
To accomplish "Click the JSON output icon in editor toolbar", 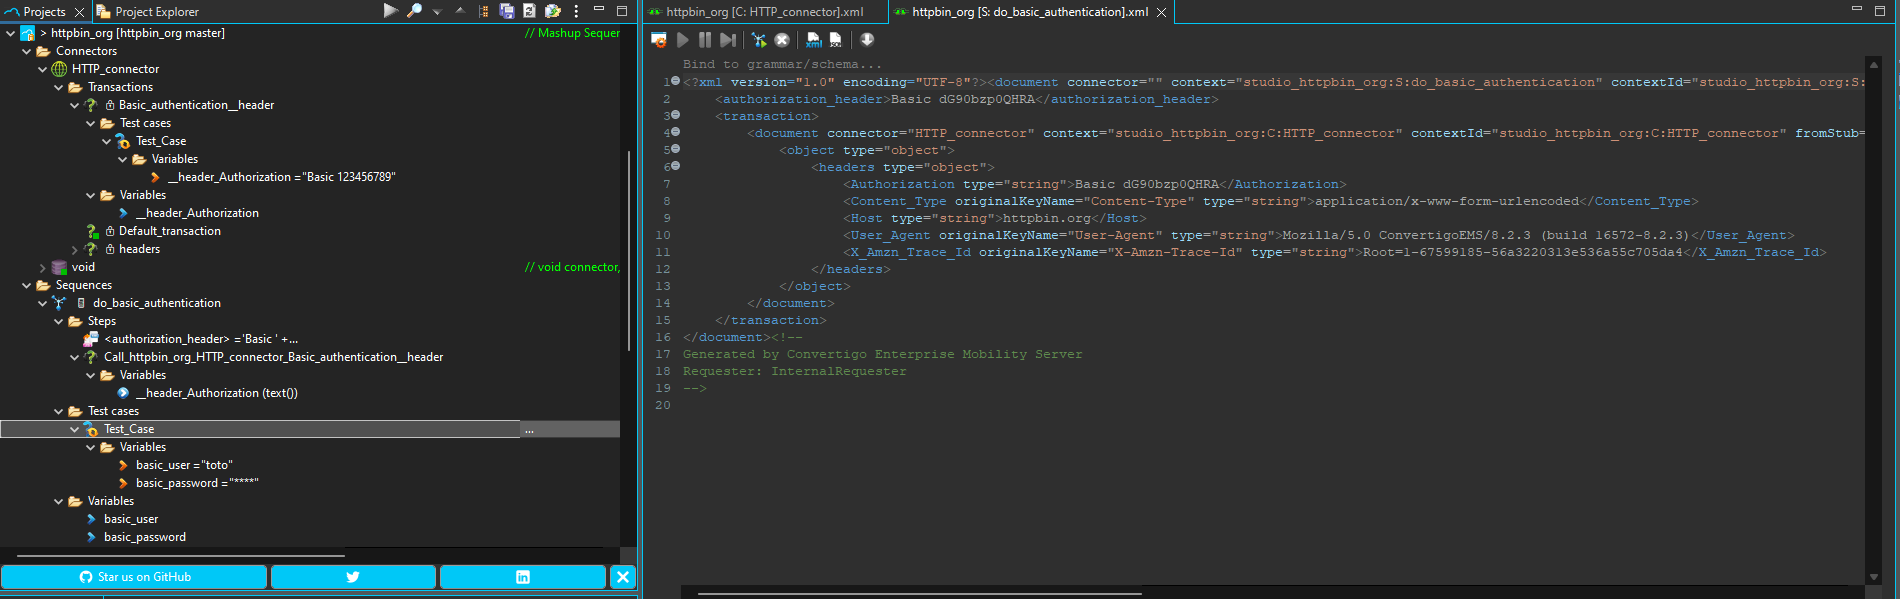I will click(x=836, y=40).
